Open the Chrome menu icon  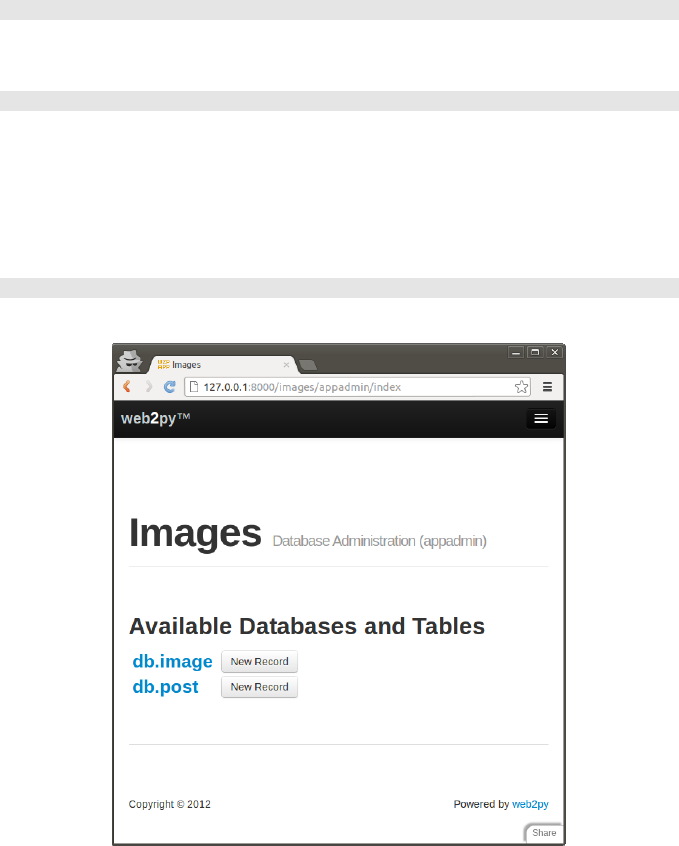point(547,387)
